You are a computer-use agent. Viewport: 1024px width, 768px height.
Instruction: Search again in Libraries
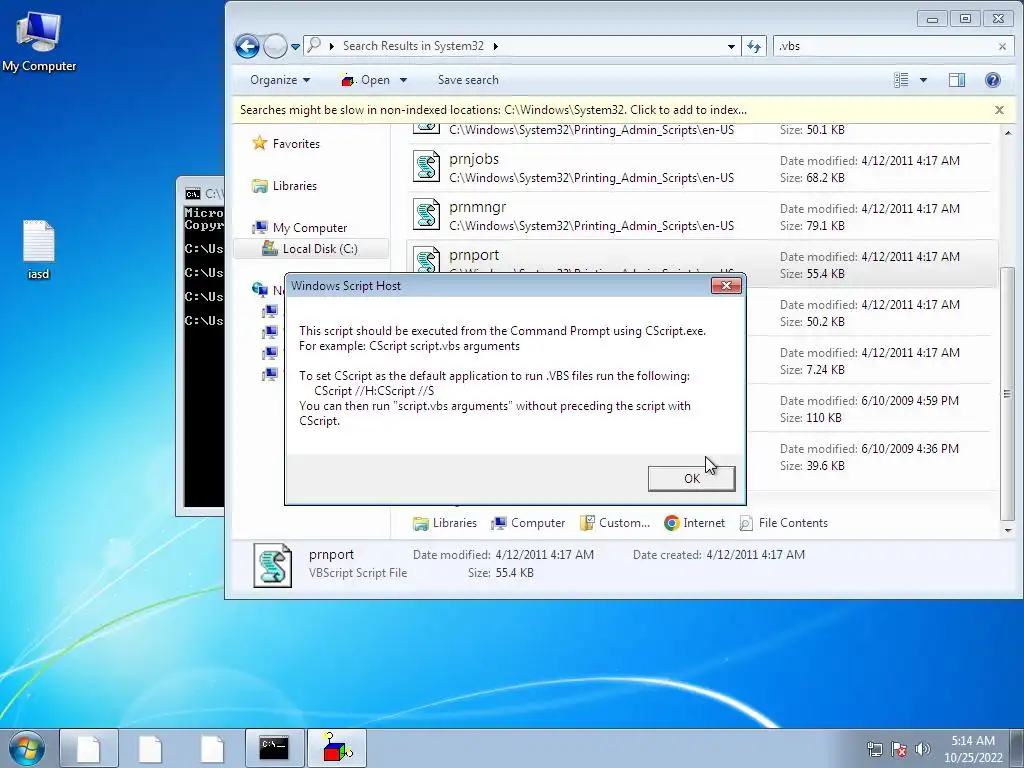(445, 522)
